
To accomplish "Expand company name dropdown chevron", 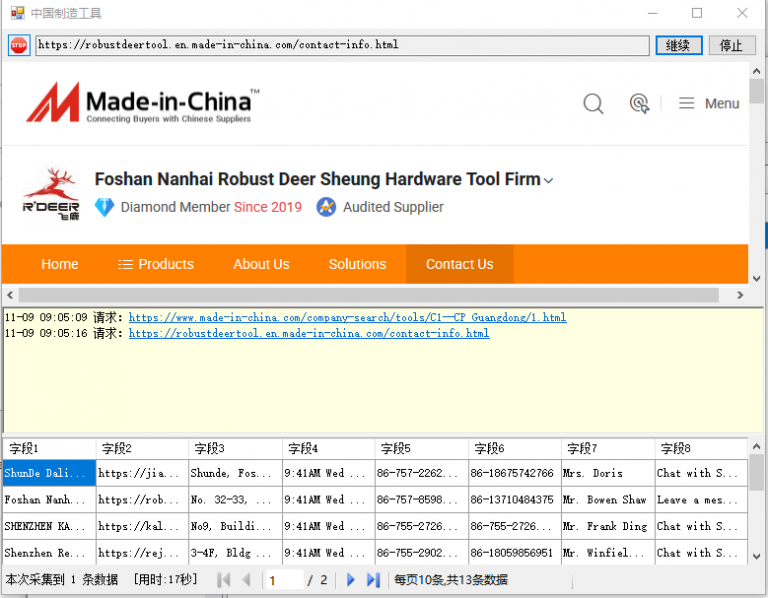I will tap(549, 181).
